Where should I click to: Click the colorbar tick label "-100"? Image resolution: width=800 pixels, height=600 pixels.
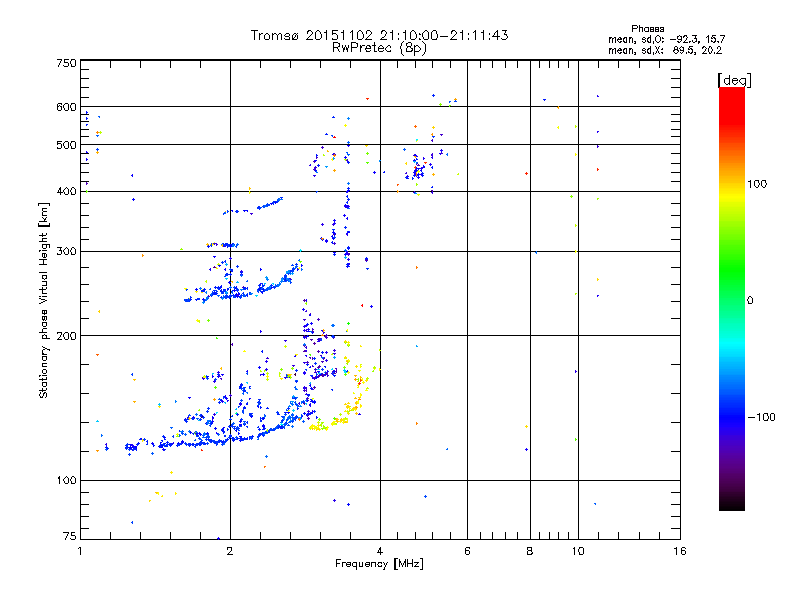[761, 417]
